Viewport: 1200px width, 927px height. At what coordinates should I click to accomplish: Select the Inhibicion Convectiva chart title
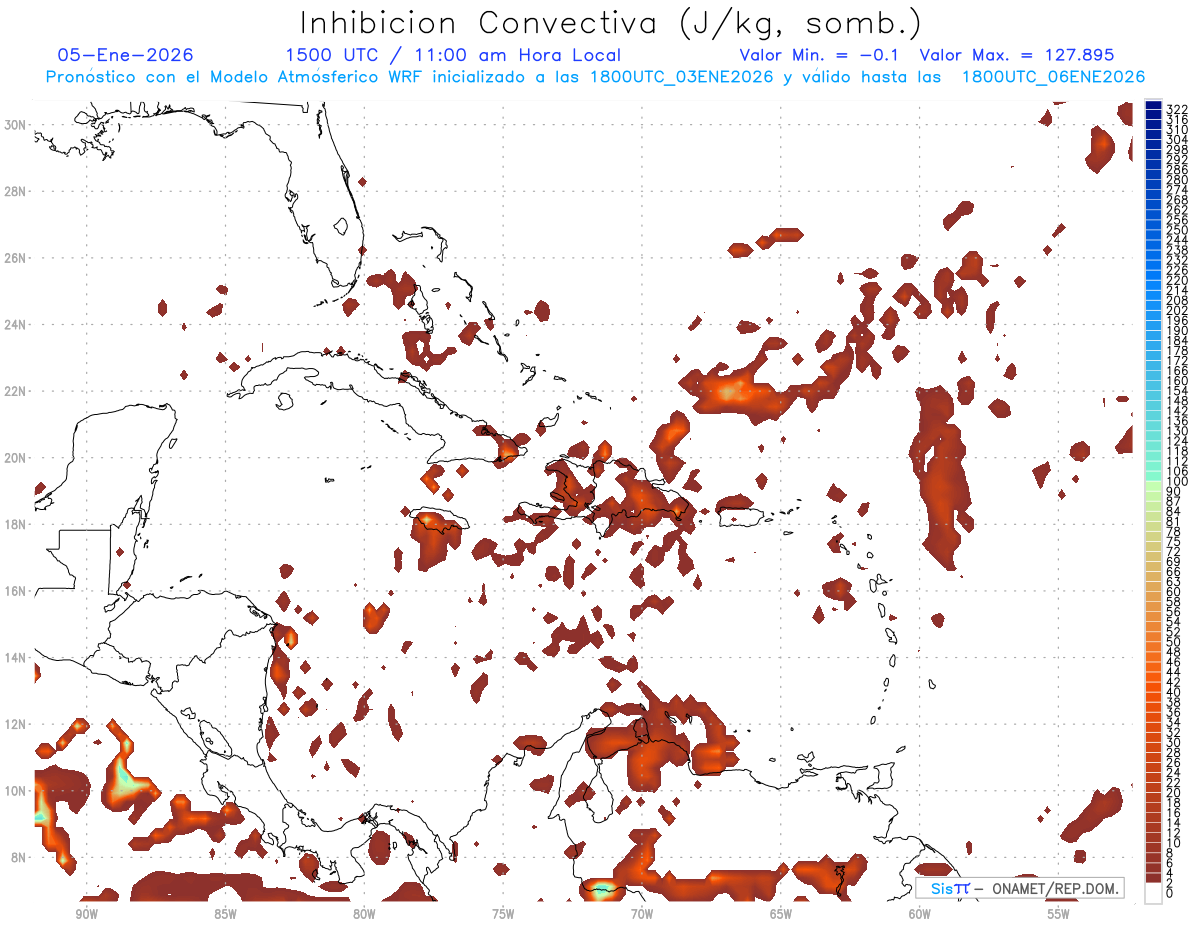tap(611, 23)
